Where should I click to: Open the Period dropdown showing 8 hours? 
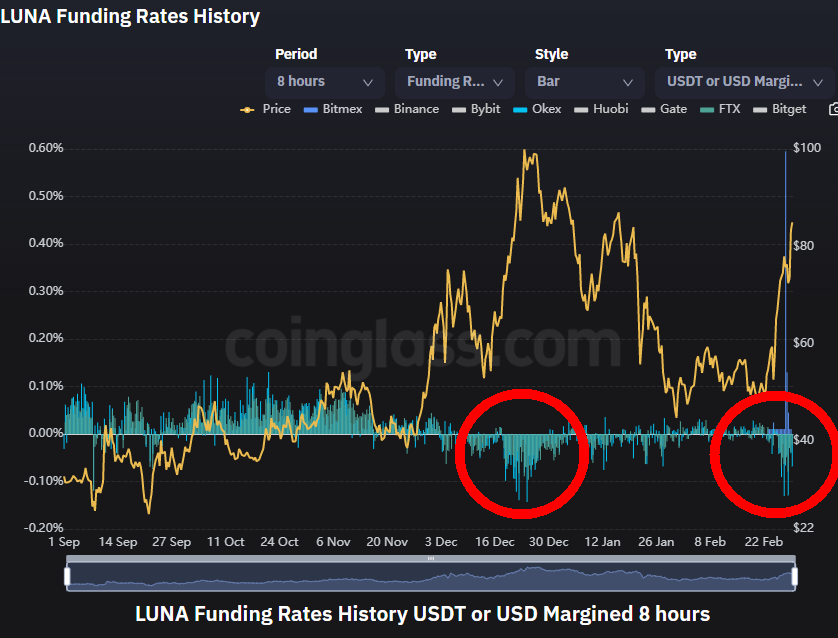[x=325, y=82]
